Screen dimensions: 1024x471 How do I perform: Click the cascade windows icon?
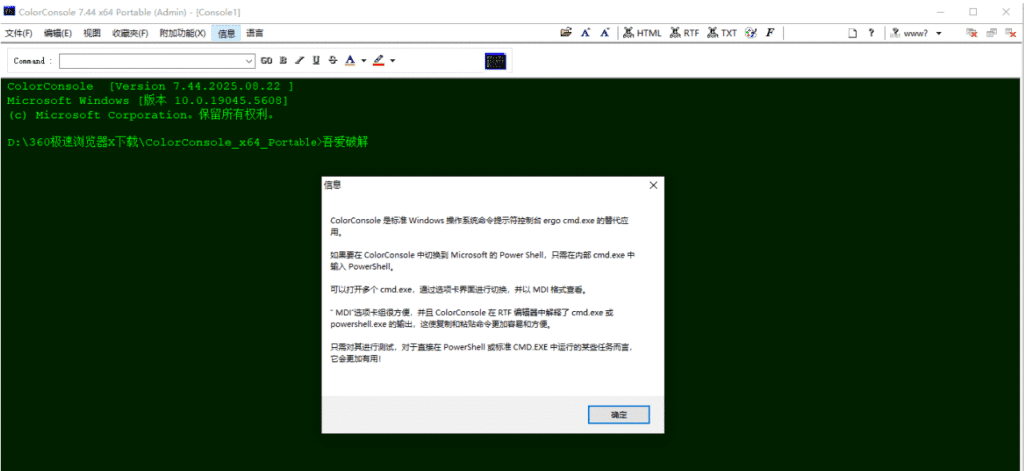click(991, 33)
